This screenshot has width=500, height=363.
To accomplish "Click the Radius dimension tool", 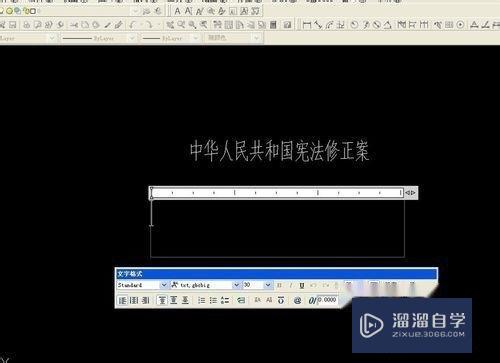I will click(x=354, y=25).
